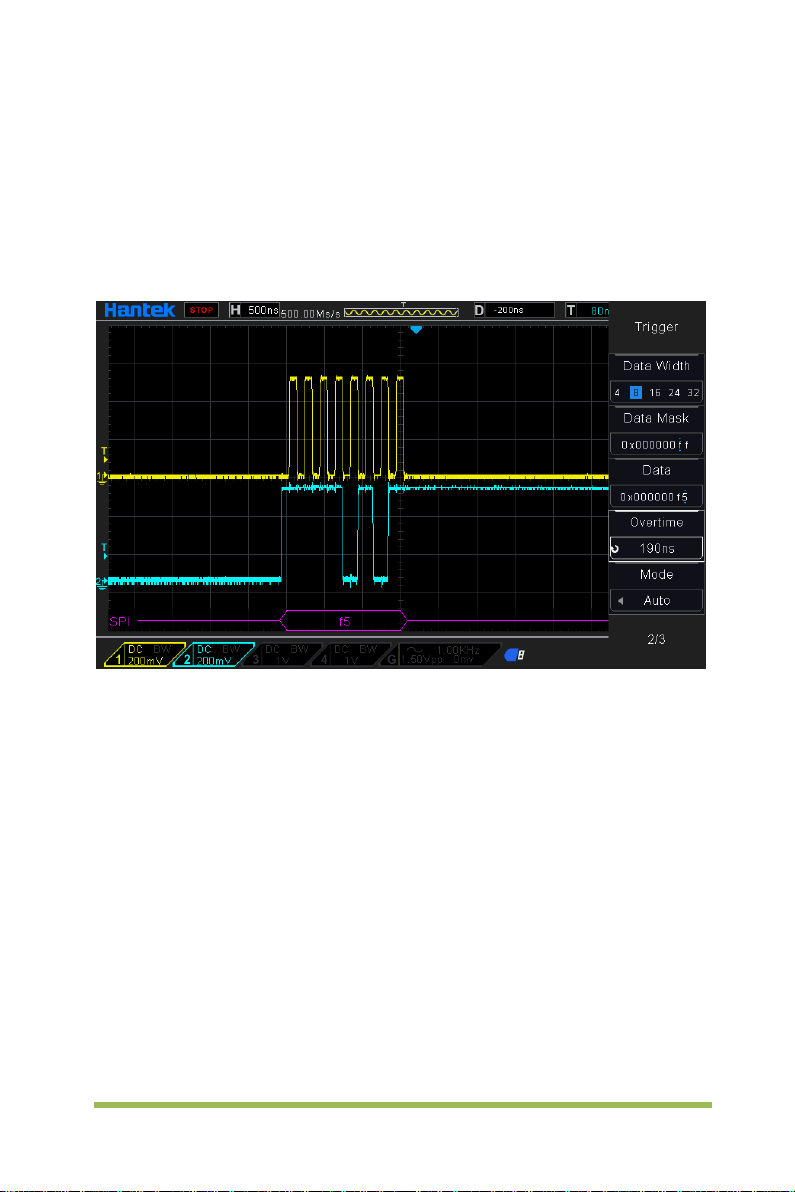795x1192 pixels.
Task: Select the Overtime 190ns value field
Action: point(657,548)
